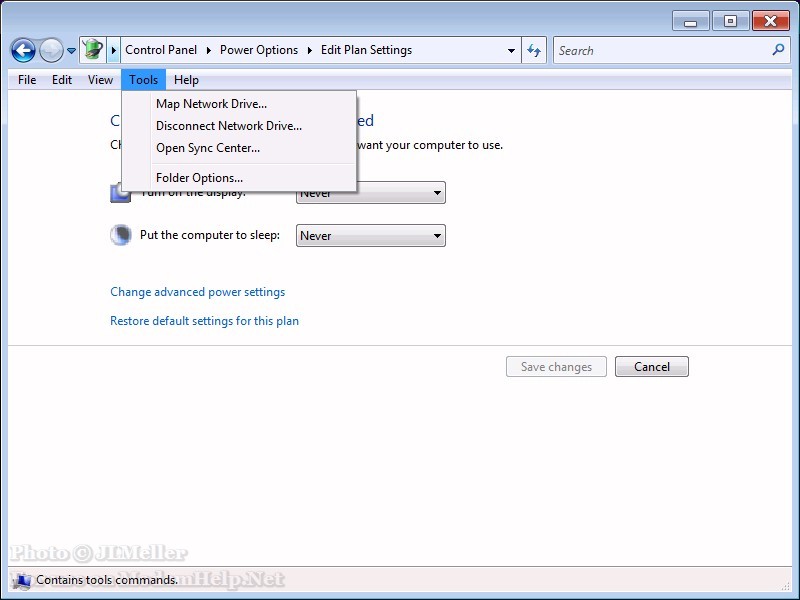Select Folder Options in Tools menu
The height and width of the screenshot is (600, 800).
pyautogui.click(x=199, y=178)
